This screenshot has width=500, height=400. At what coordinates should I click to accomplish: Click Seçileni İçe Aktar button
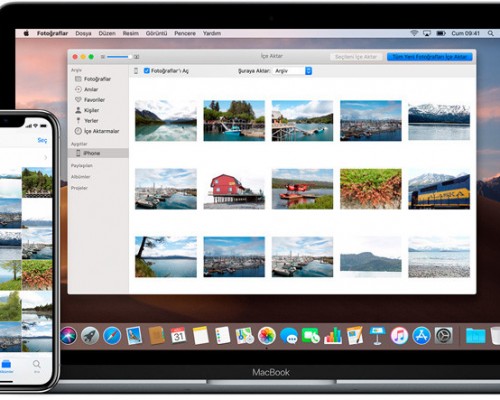(x=356, y=57)
